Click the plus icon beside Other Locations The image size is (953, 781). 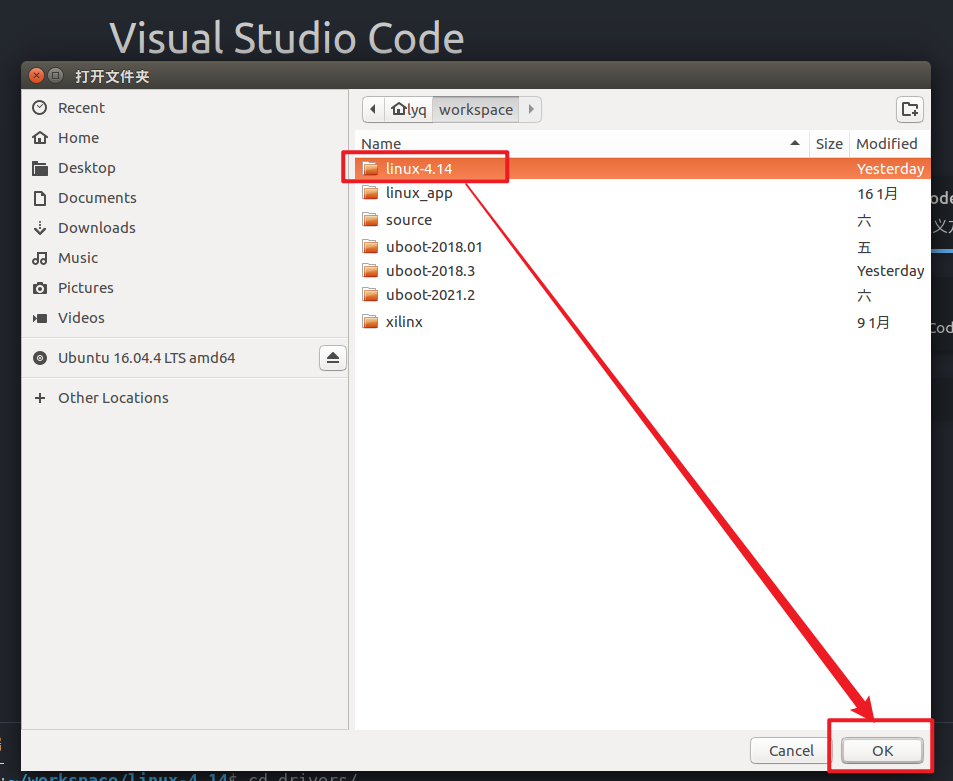tap(40, 398)
